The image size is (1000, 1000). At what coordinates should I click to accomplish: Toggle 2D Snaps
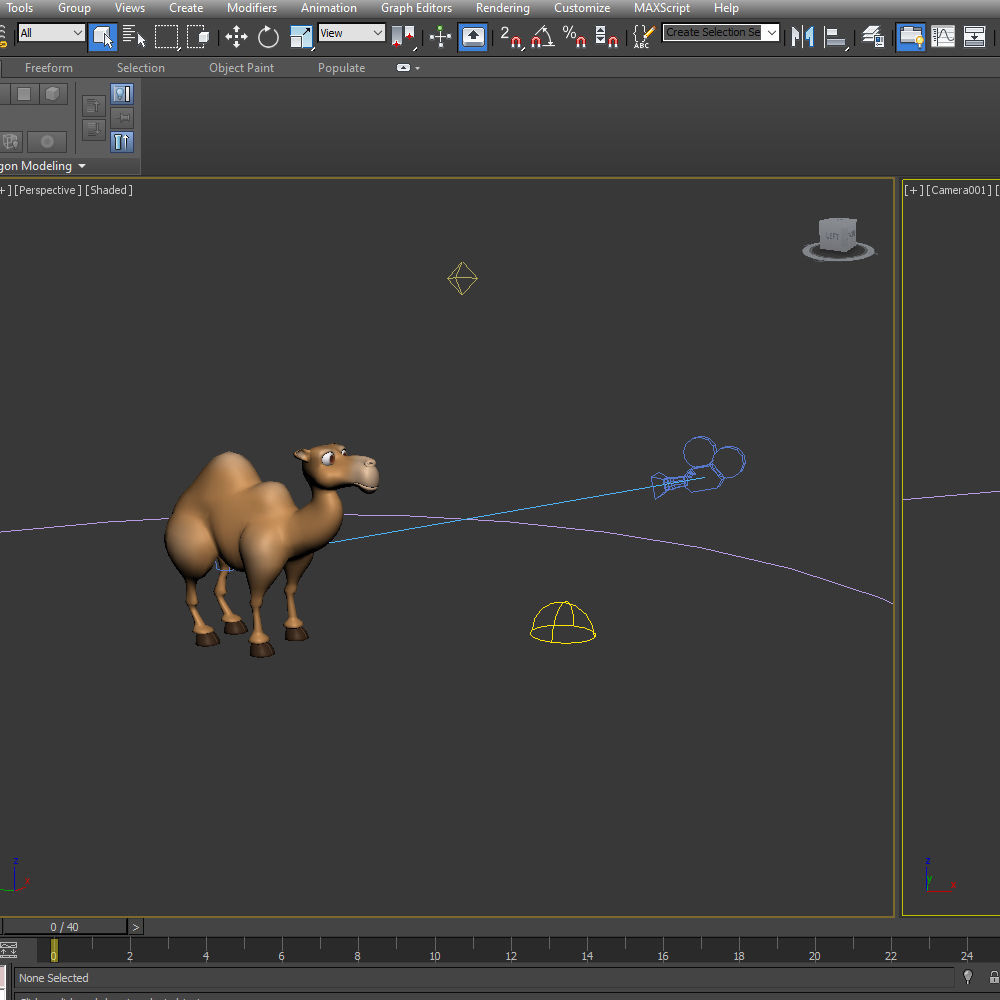coord(511,36)
